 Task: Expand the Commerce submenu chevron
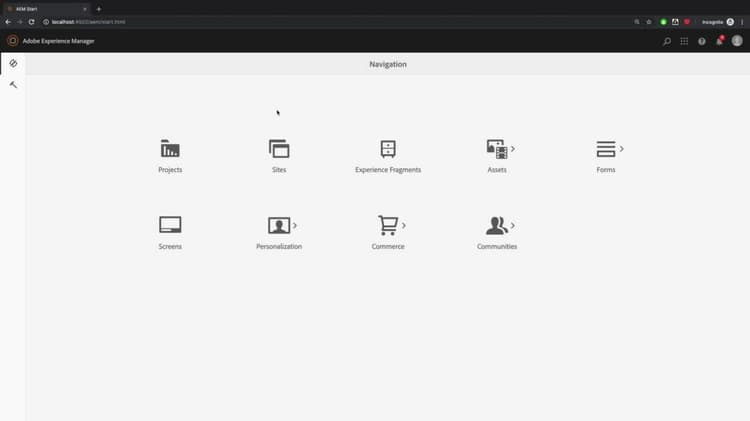(x=404, y=225)
